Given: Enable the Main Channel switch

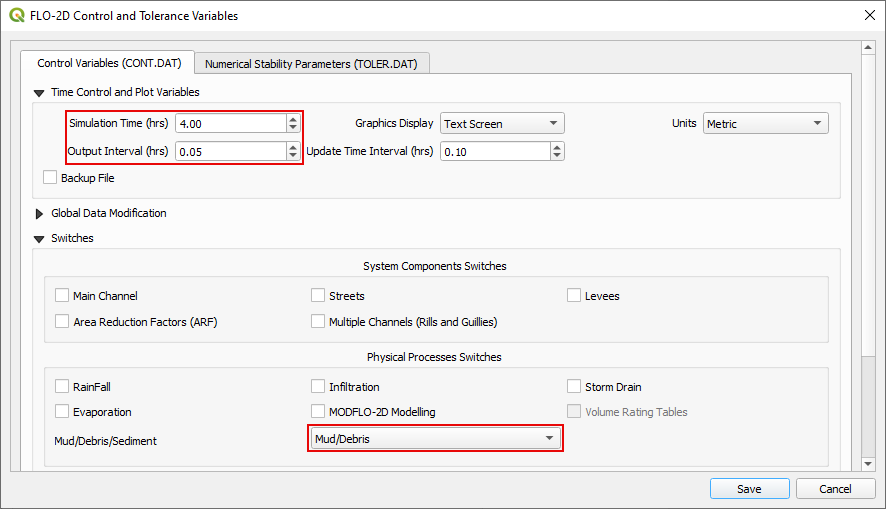Looking at the screenshot, I should pyautogui.click(x=63, y=296).
